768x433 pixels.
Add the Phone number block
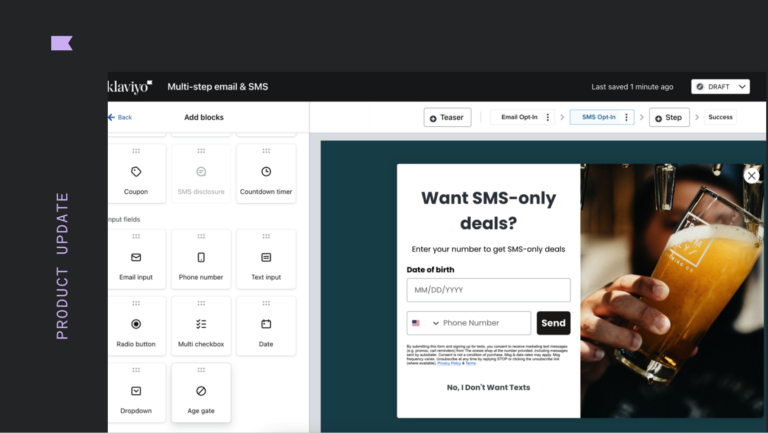201,259
